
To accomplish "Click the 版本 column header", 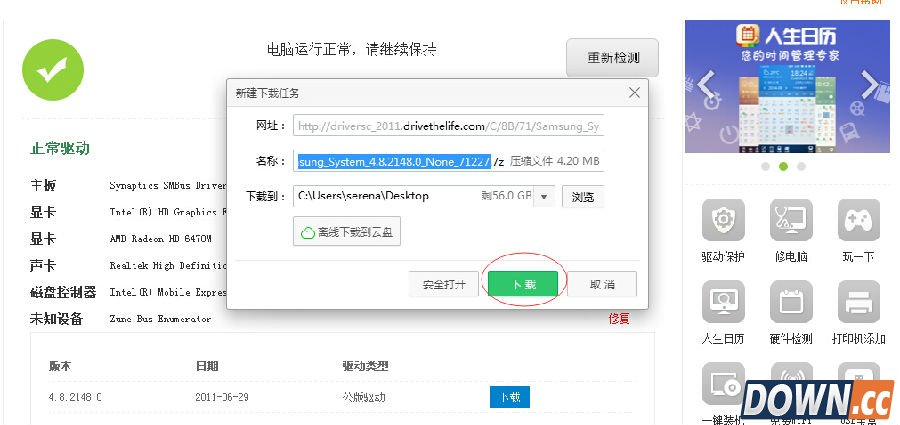I will coord(60,366).
